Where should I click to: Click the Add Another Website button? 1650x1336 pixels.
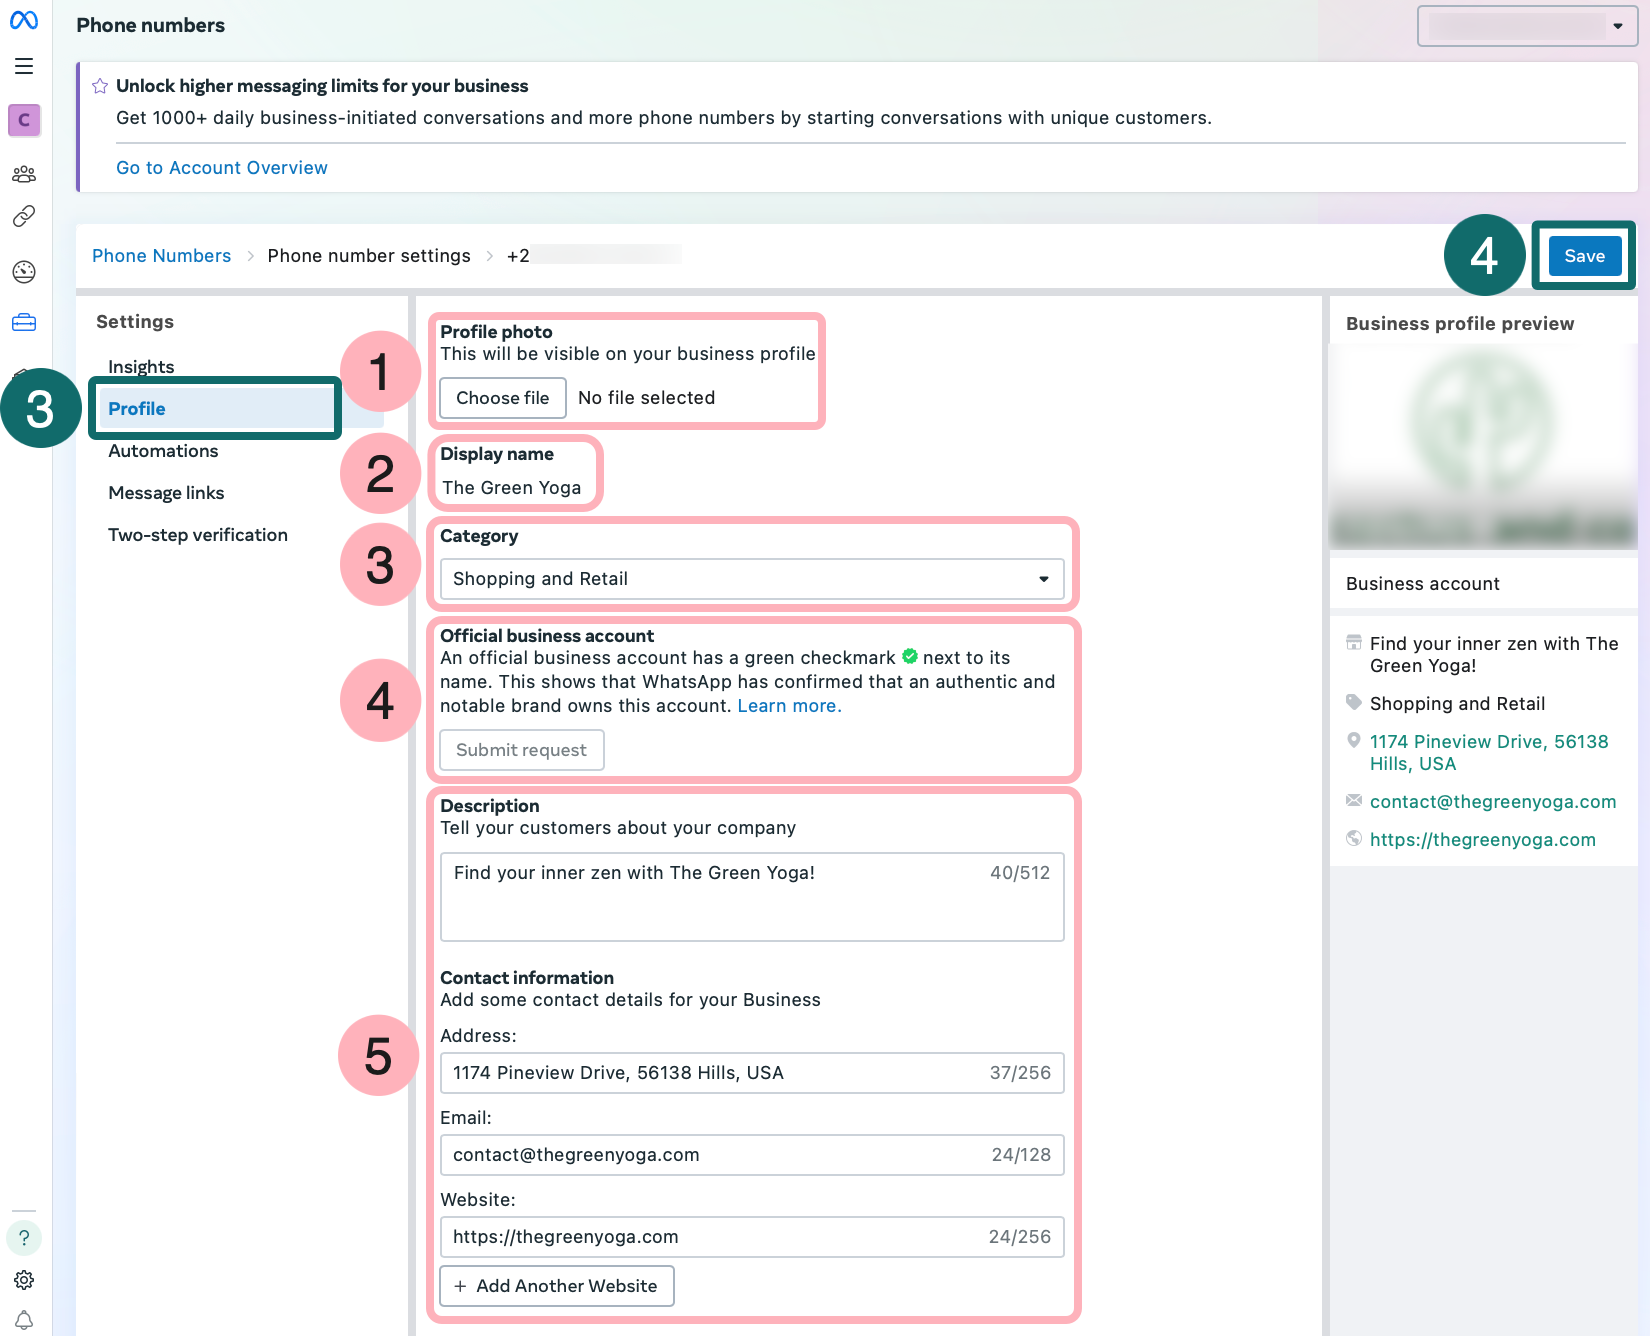pyautogui.click(x=557, y=1286)
